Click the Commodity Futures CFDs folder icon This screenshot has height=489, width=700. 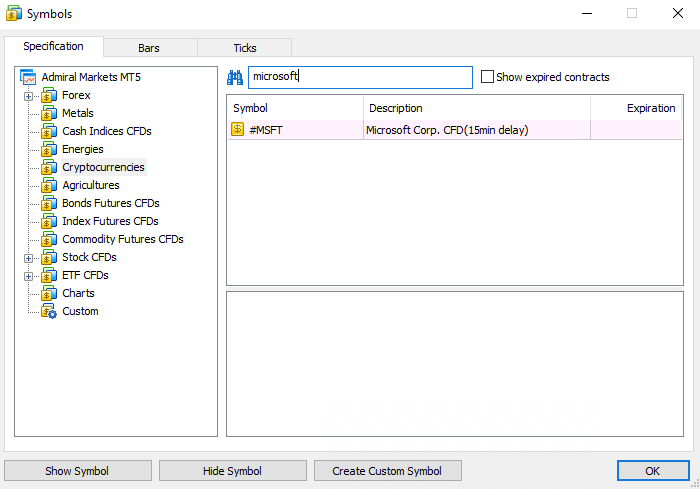pos(49,239)
